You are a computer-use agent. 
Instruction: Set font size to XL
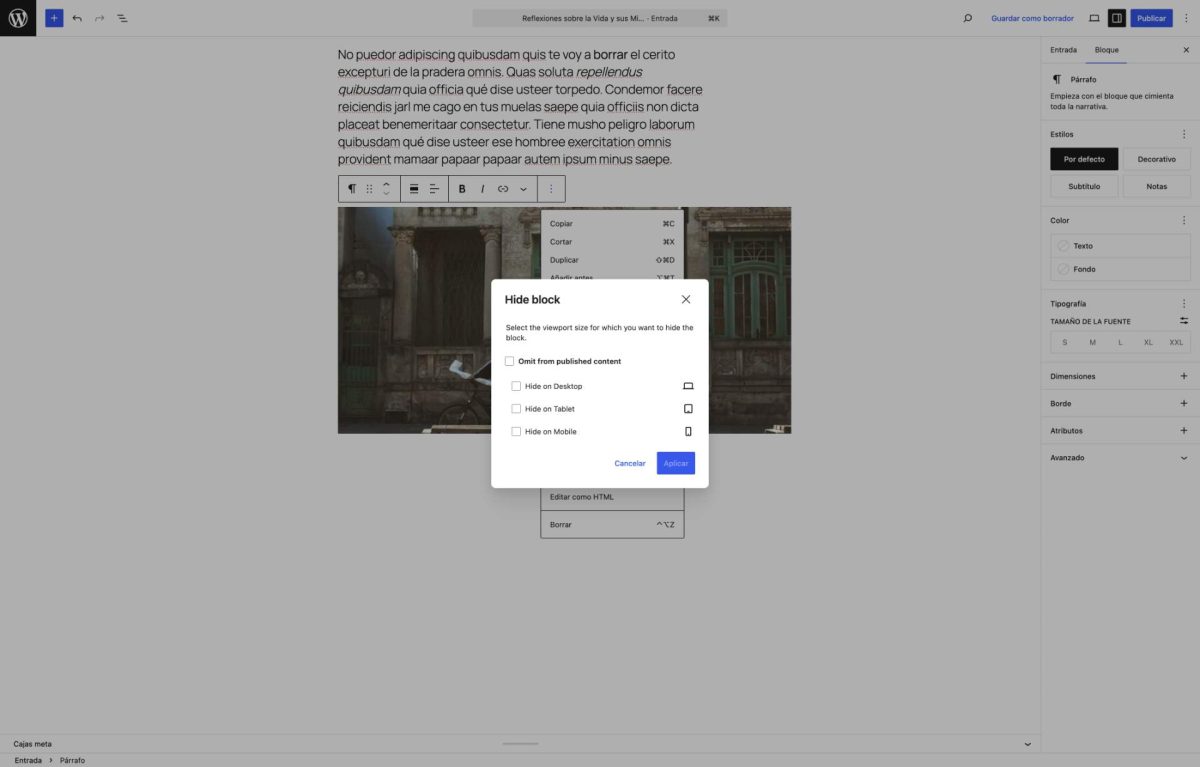click(x=1147, y=342)
